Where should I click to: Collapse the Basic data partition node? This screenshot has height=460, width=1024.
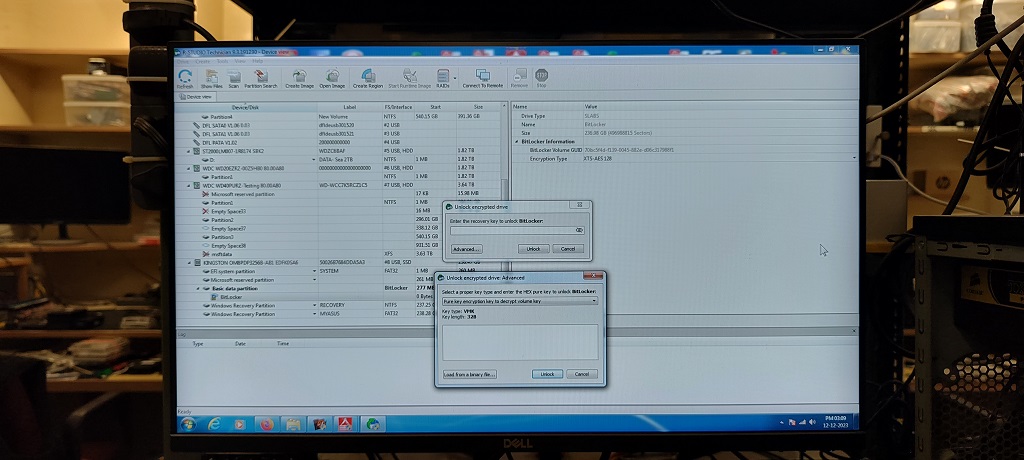point(198,288)
